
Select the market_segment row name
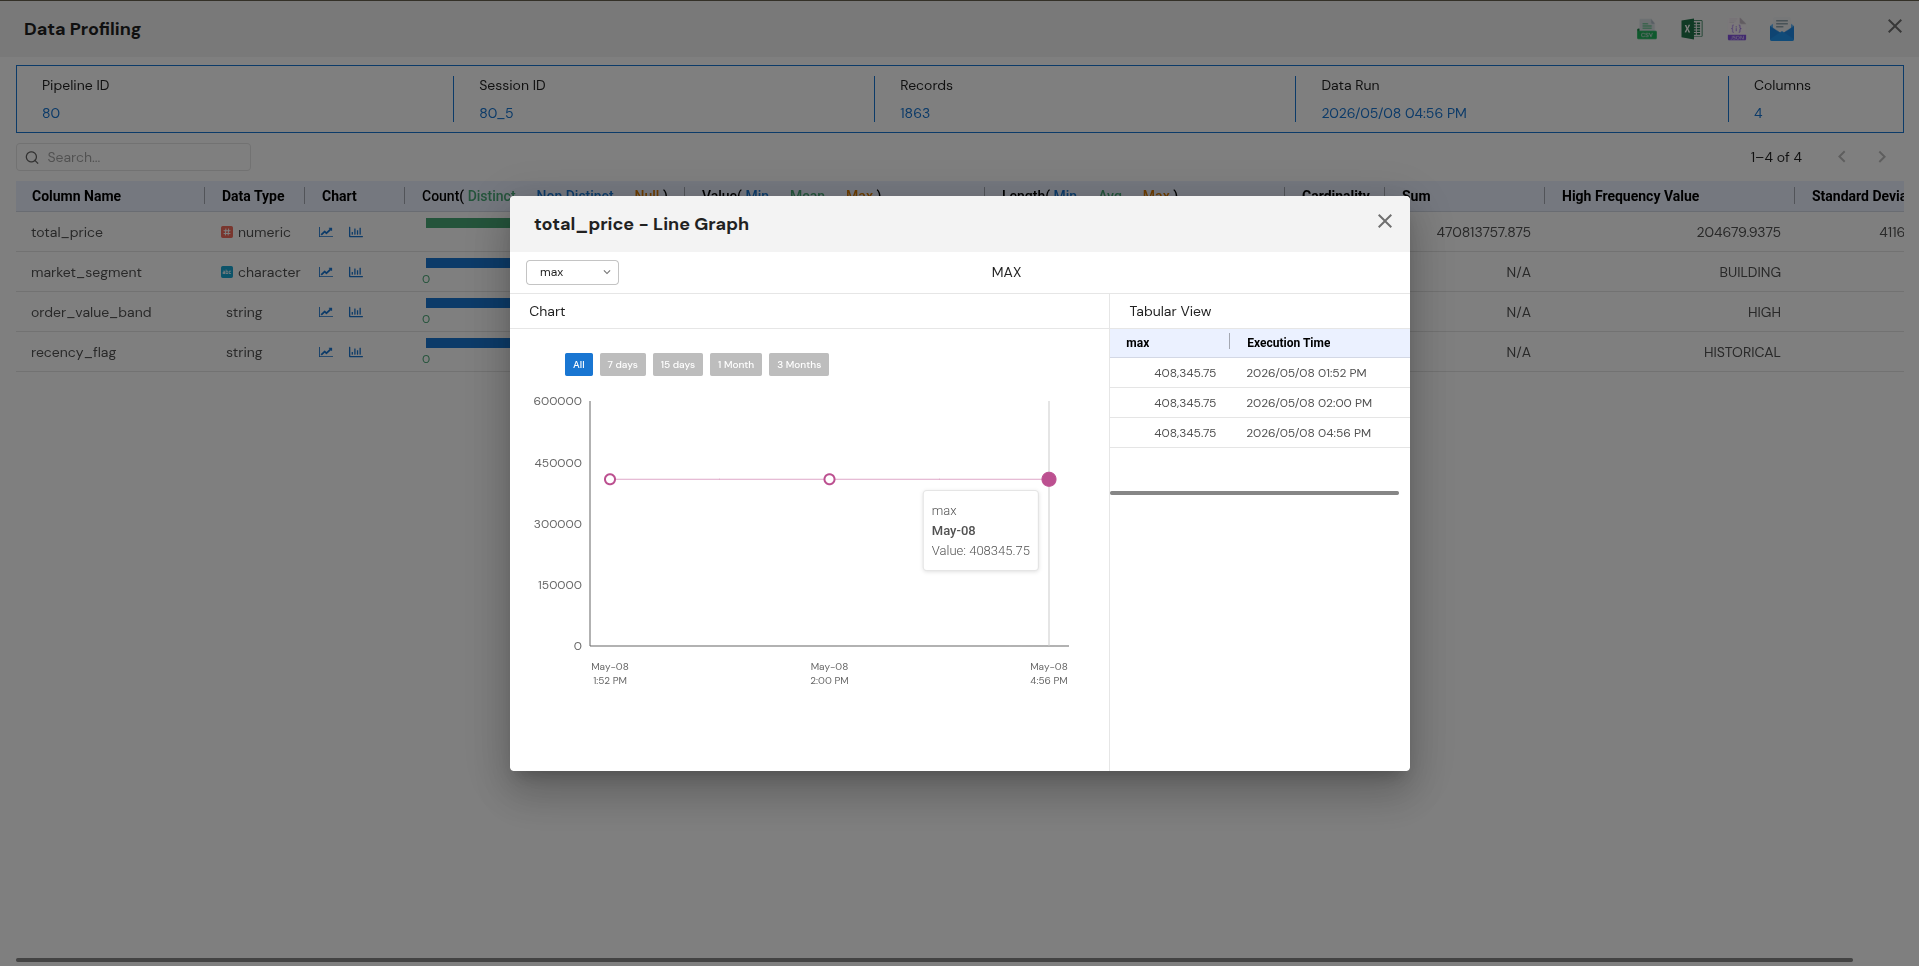[x=86, y=272]
